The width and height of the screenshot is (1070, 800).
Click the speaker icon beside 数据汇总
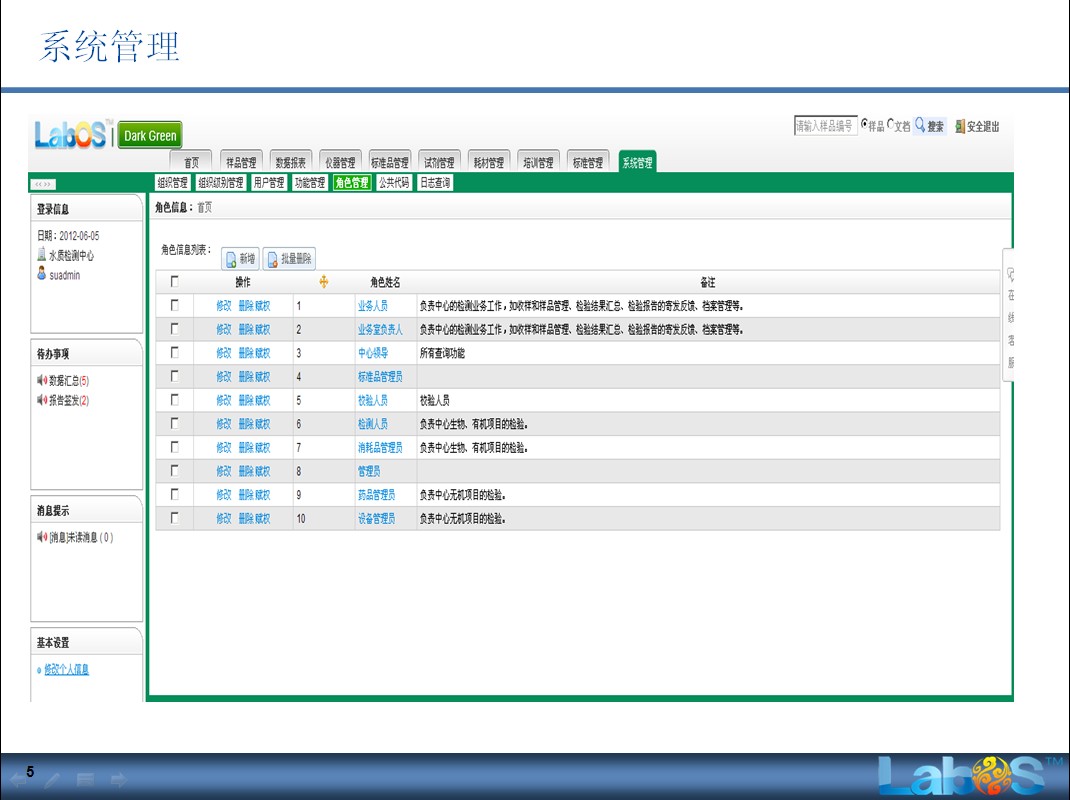point(42,381)
